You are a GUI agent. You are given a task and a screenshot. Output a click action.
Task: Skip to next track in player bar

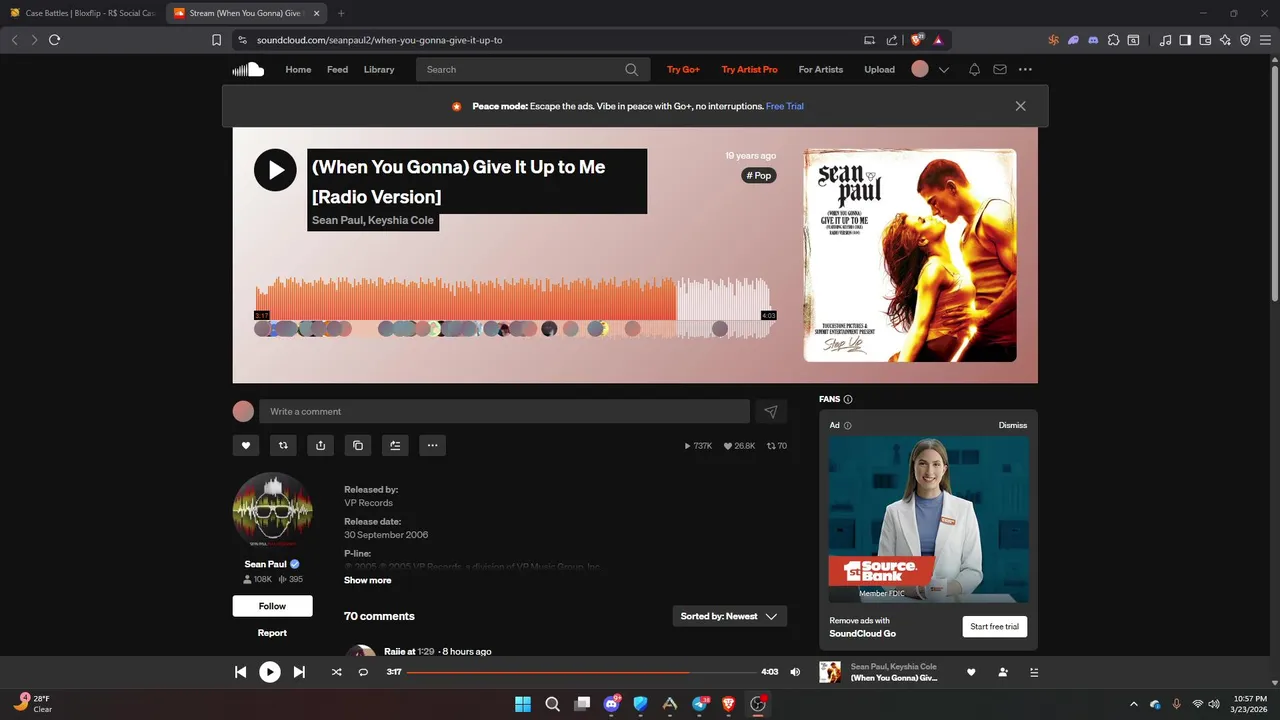pos(299,672)
